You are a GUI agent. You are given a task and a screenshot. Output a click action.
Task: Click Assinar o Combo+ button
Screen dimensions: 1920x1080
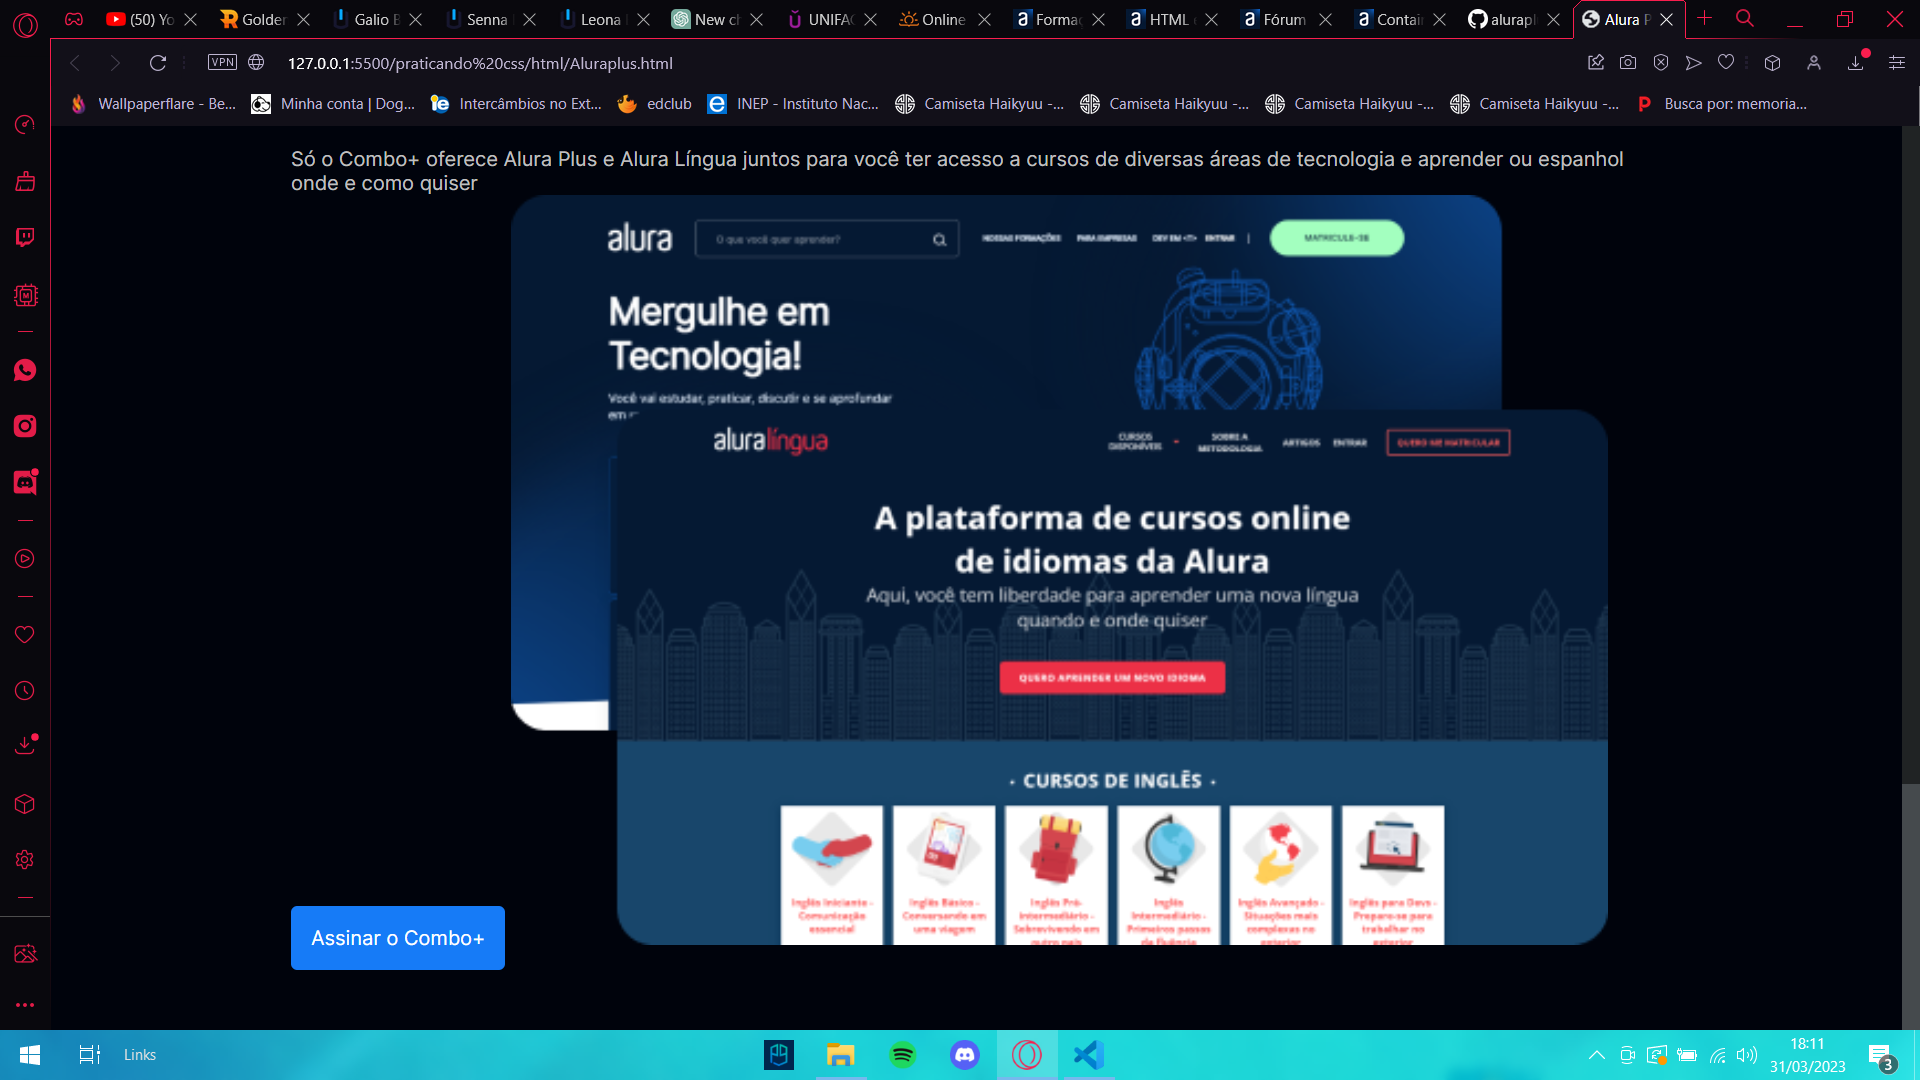(x=397, y=938)
